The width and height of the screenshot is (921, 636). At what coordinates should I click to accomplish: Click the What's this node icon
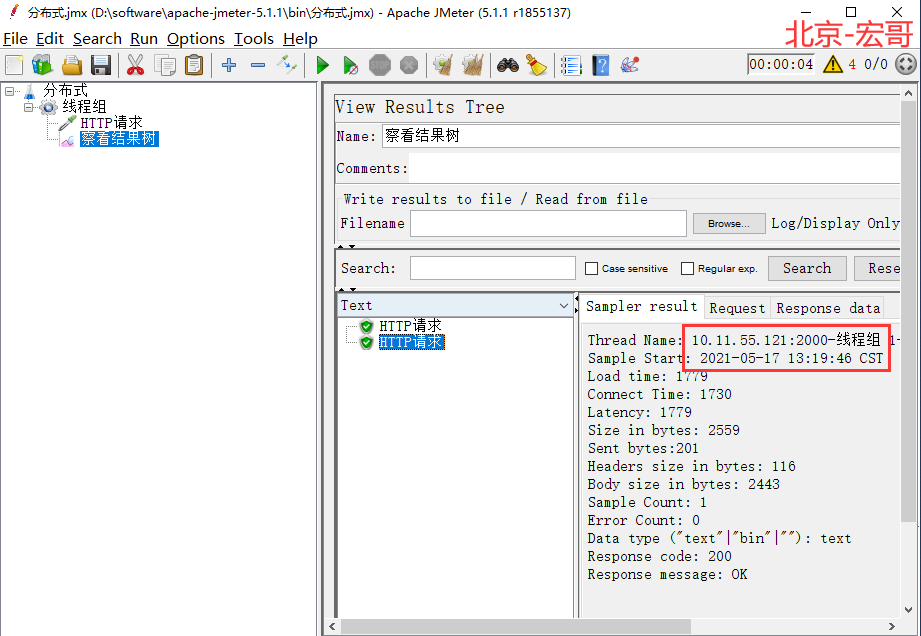[x=629, y=65]
